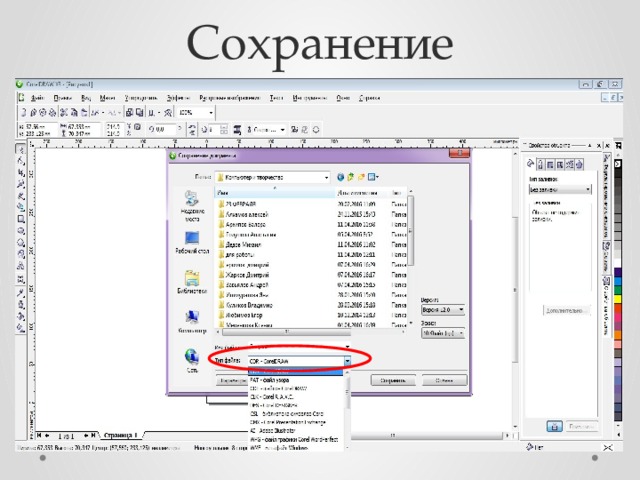Viewport: 640px width, 480px height.
Task: Open the Version 12.0 dropdown
Action: (x=443, y=310)
